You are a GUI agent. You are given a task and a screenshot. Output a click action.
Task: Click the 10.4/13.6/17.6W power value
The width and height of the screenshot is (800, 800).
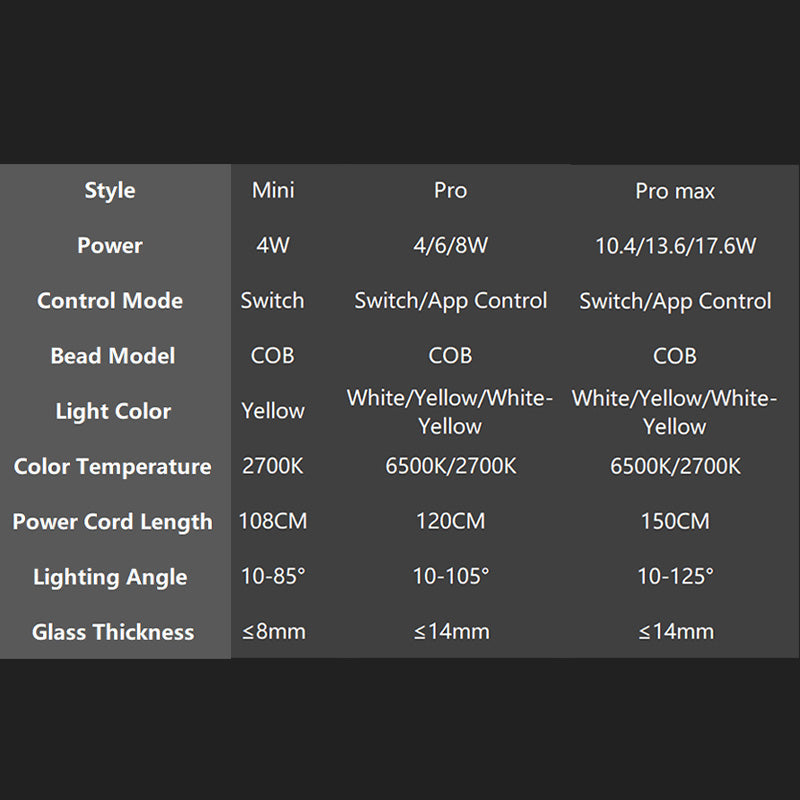click(675, 246)
